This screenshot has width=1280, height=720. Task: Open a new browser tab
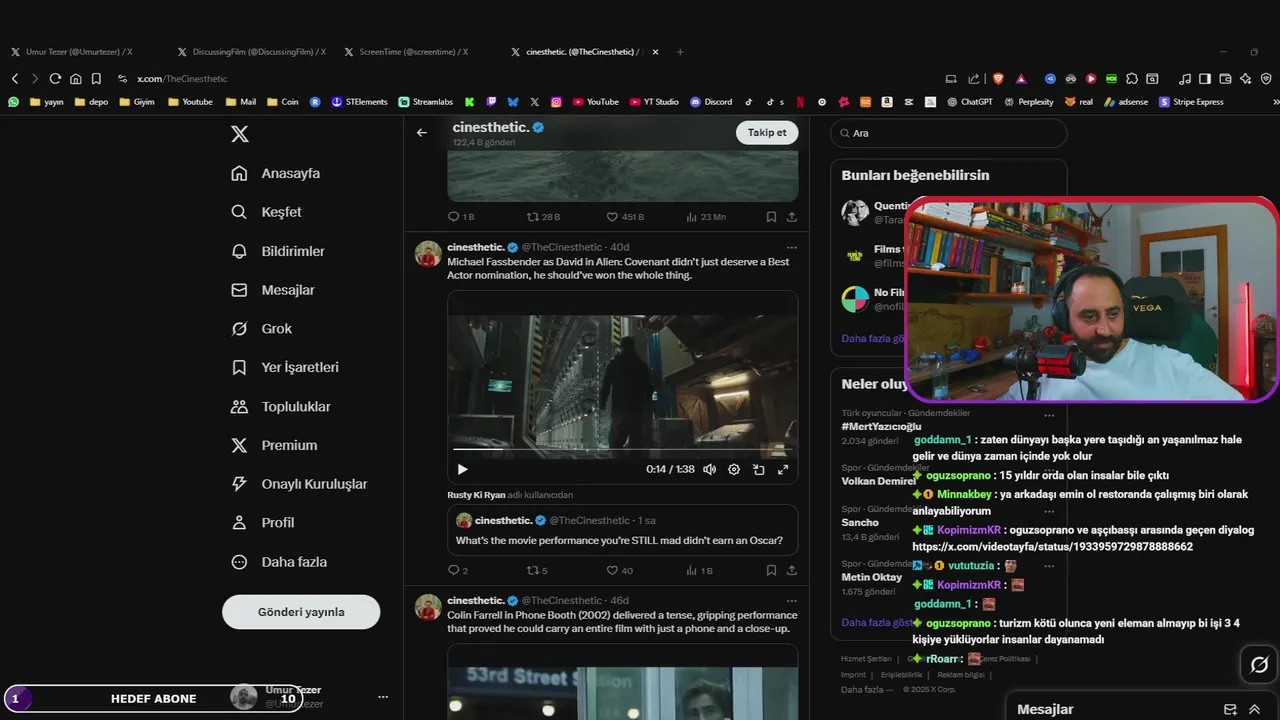coord(680,52)
